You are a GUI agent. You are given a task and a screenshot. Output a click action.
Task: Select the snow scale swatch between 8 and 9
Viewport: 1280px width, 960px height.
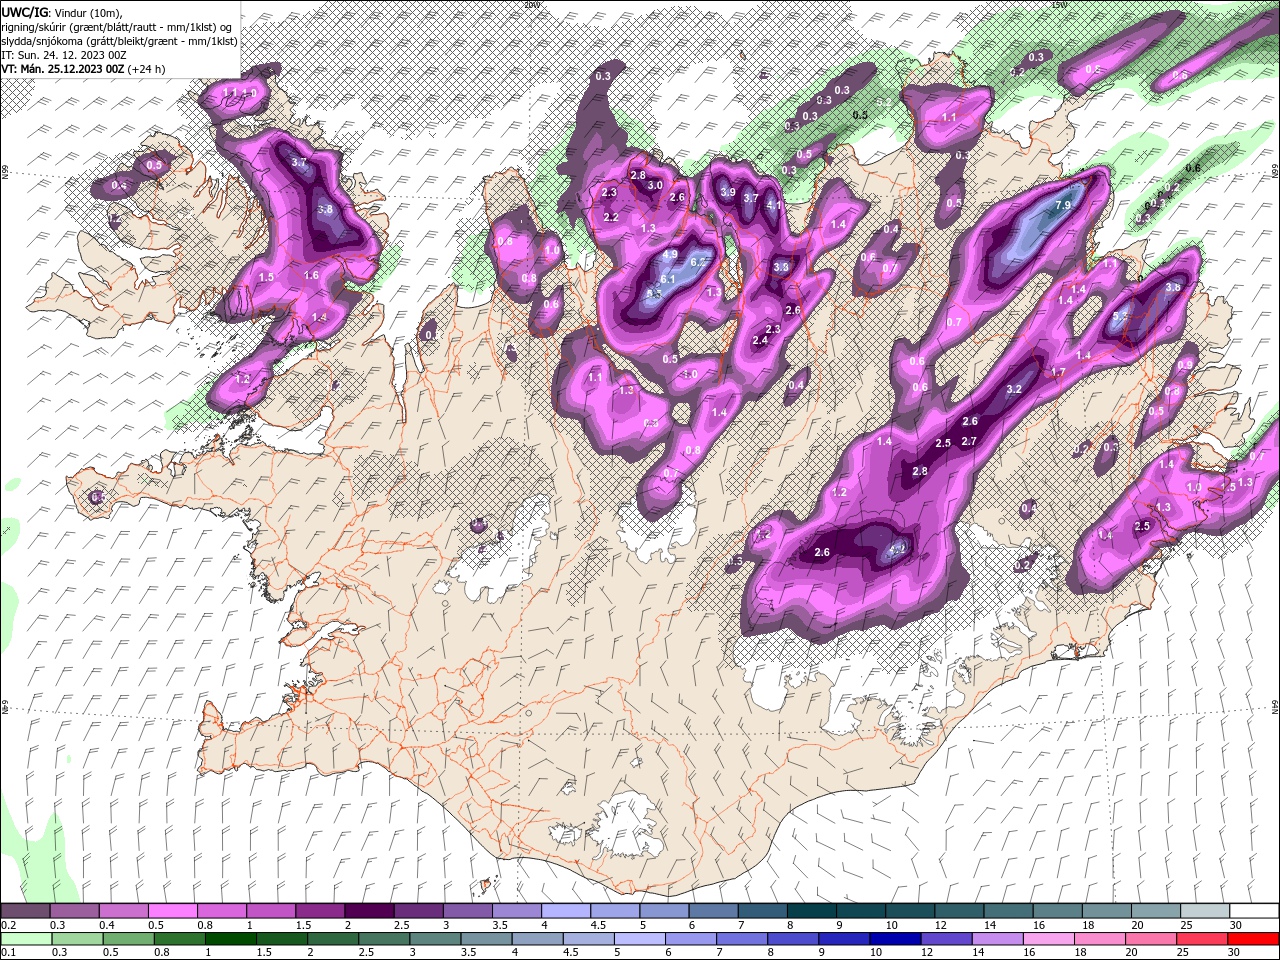[x=810, y=911]
